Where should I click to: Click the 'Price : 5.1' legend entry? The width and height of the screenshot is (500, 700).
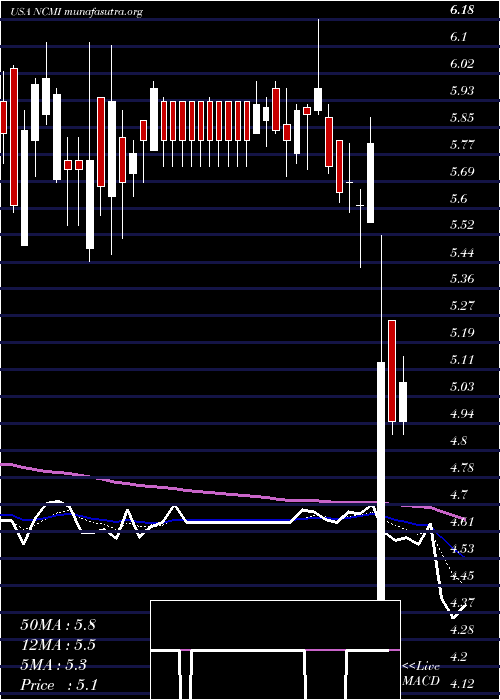click(x=59, y=685)
